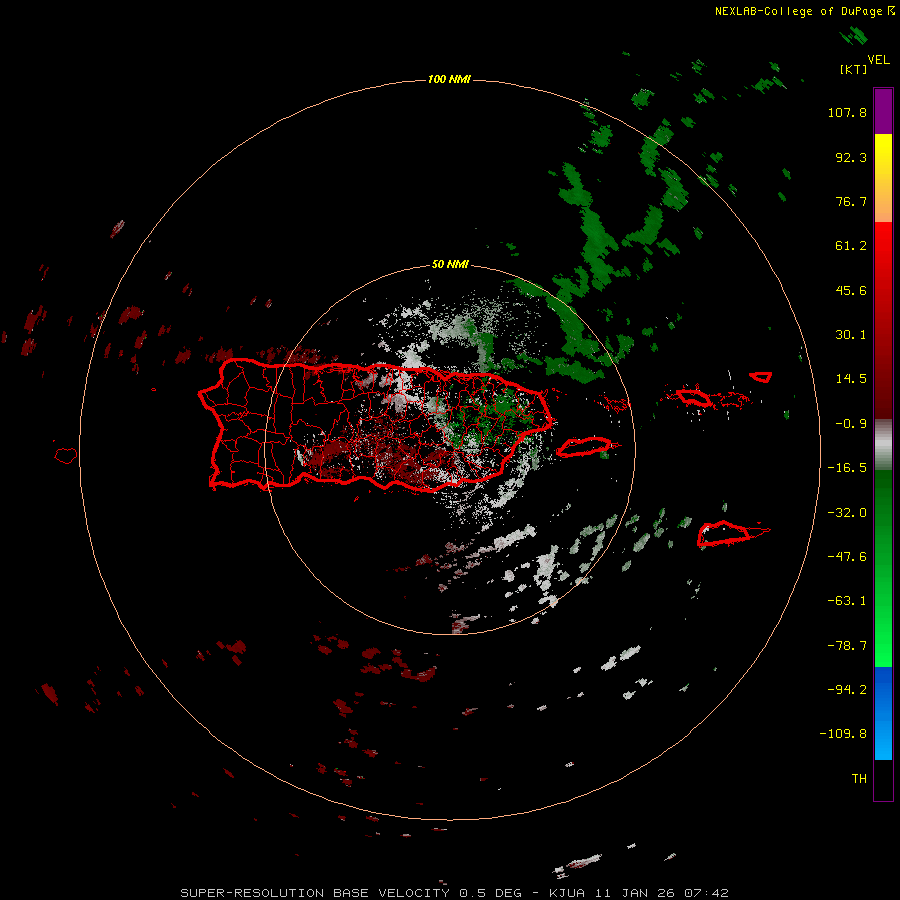This screenshot has width=900, height=900.
Task: Click the 92.3 scale value
Action: click(851, 157)
